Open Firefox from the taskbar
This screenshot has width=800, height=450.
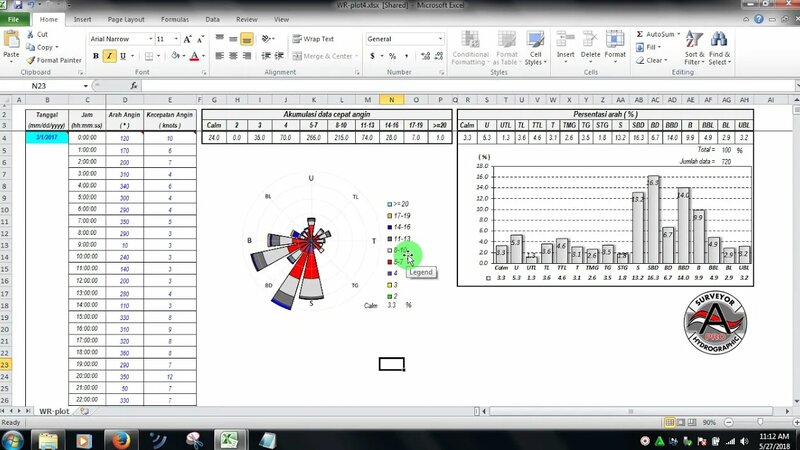point(121,440)
